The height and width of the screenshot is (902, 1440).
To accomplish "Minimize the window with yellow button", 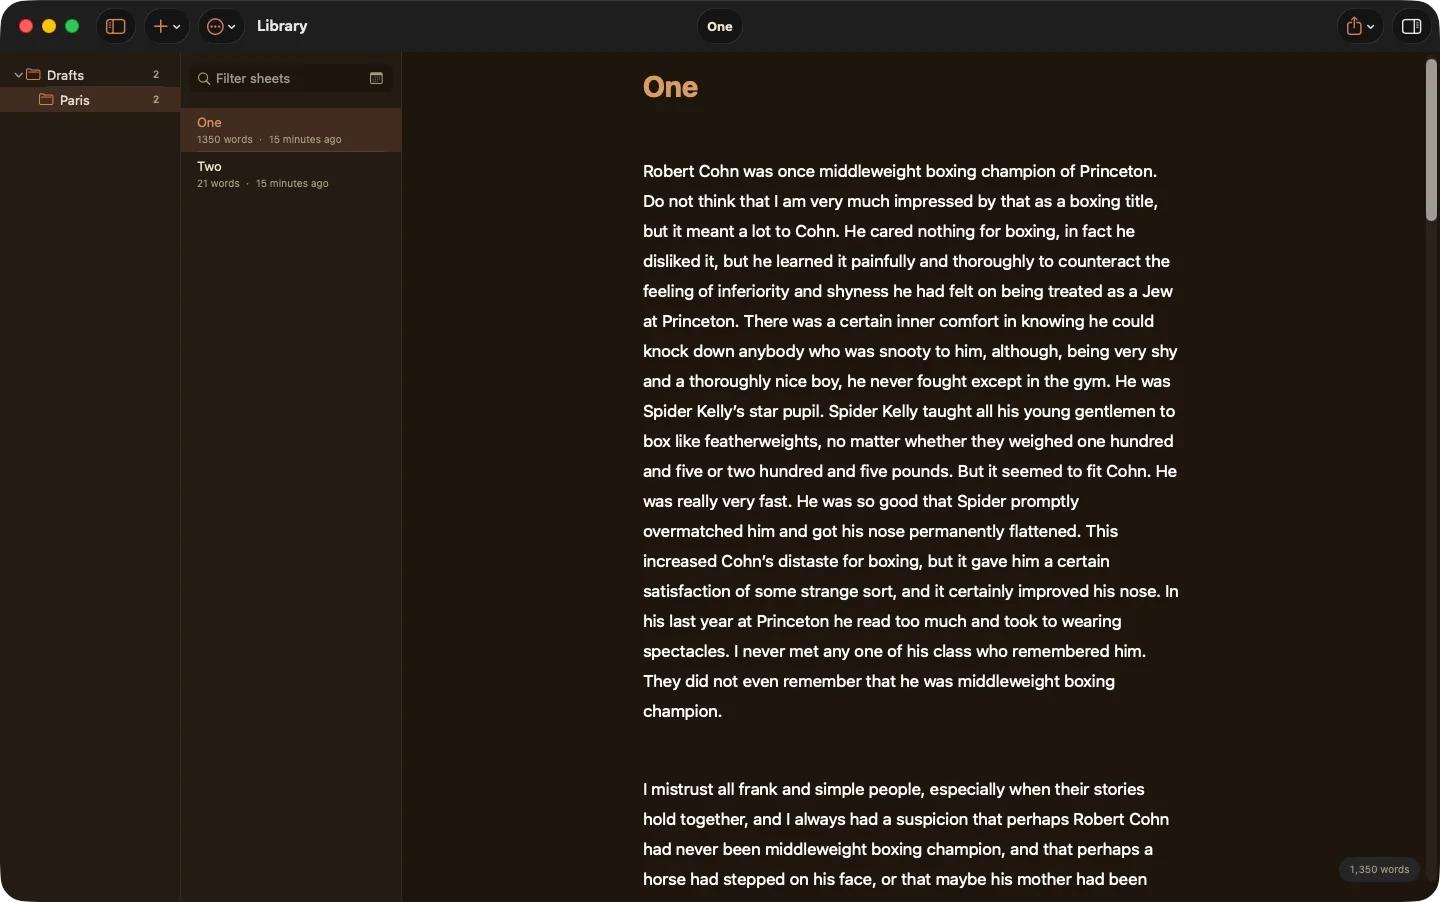I will coord(49,27).
